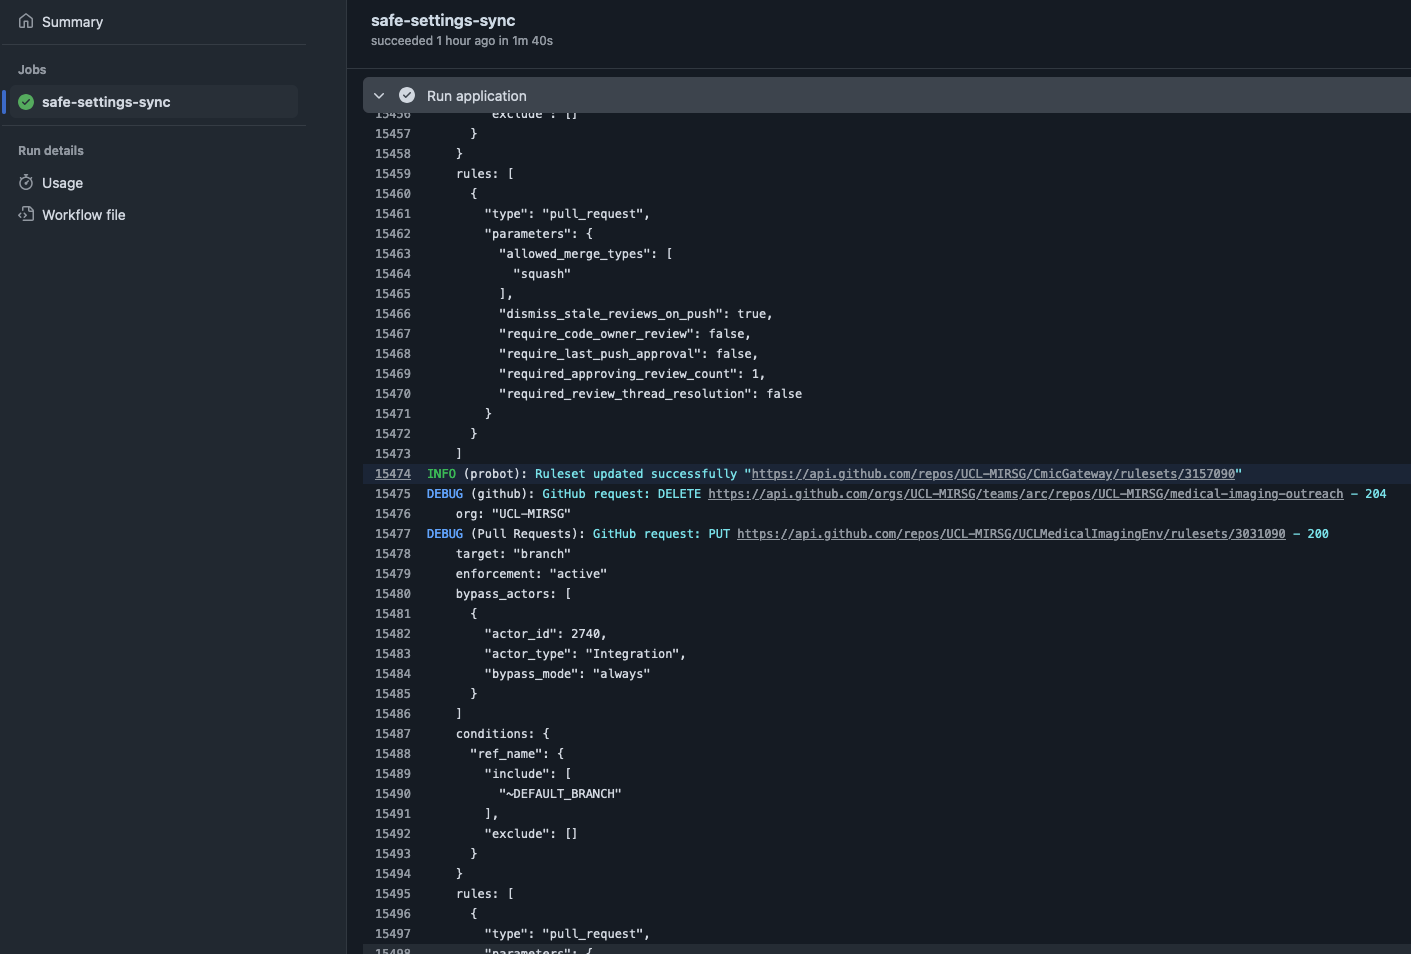
Task: Click the Summary home icon
Action: click(x=26, y=21)
